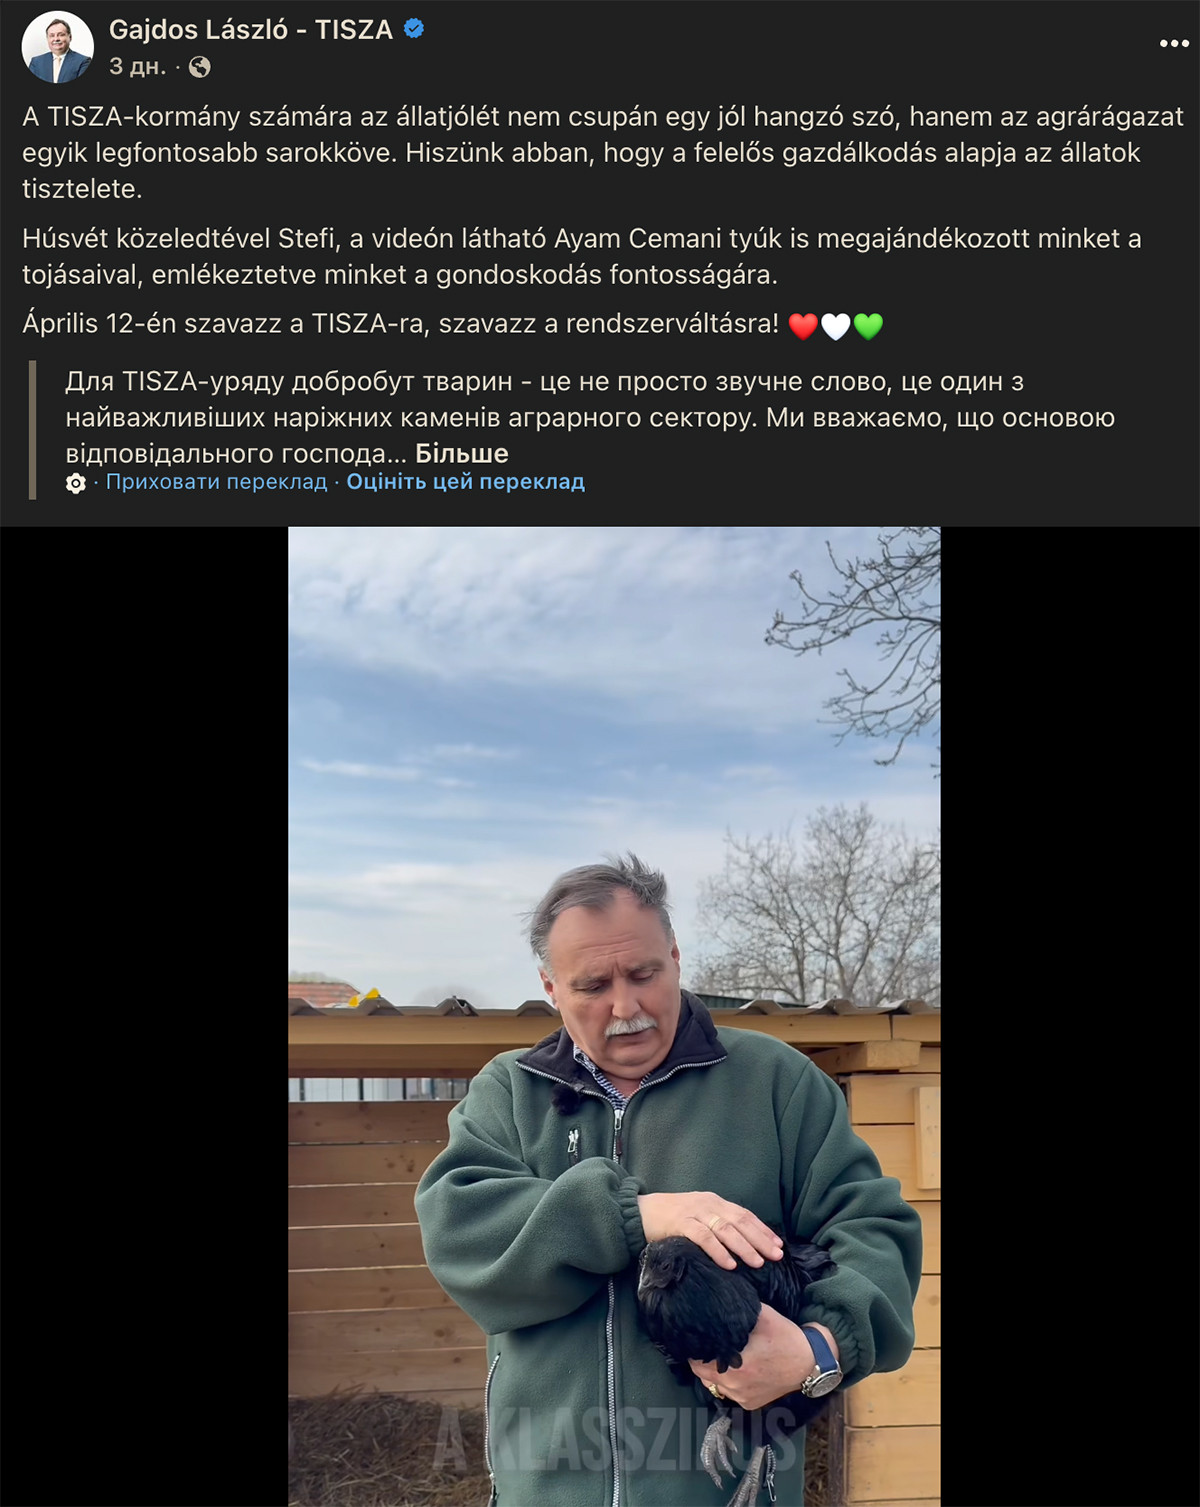Click the first paragraph about TISZA-kormány
Image resolution: width=1200 pixels, height=1507 pixels.
(603, 153)
